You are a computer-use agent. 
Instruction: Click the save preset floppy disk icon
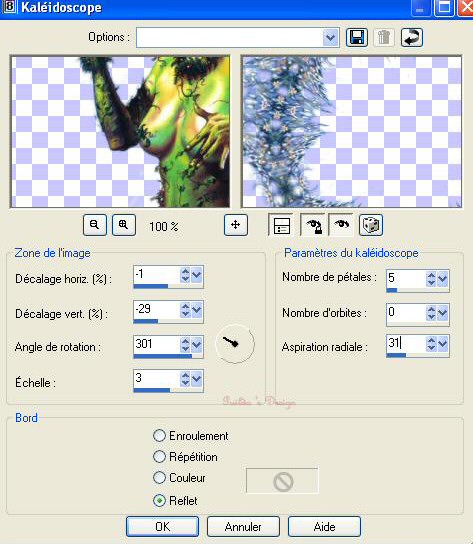click(x=357, y=37)
